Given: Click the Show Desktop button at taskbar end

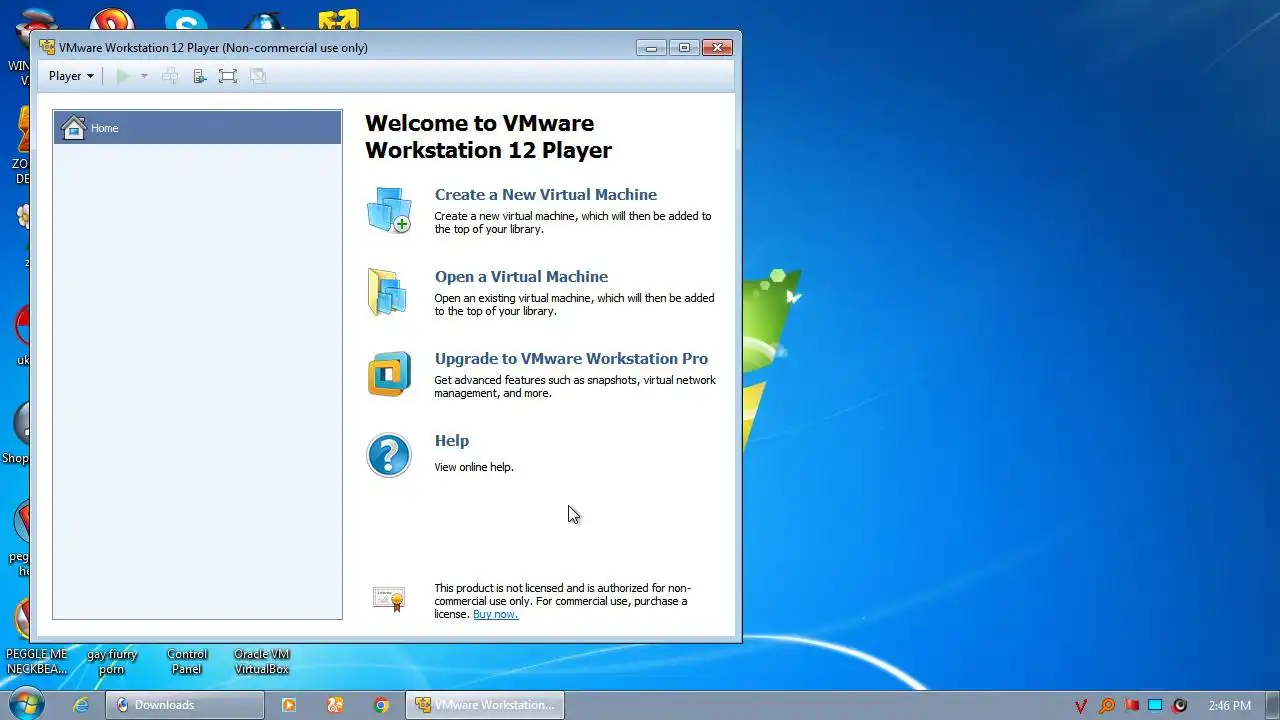Looking at the screenshot, I should (1272, 705).
